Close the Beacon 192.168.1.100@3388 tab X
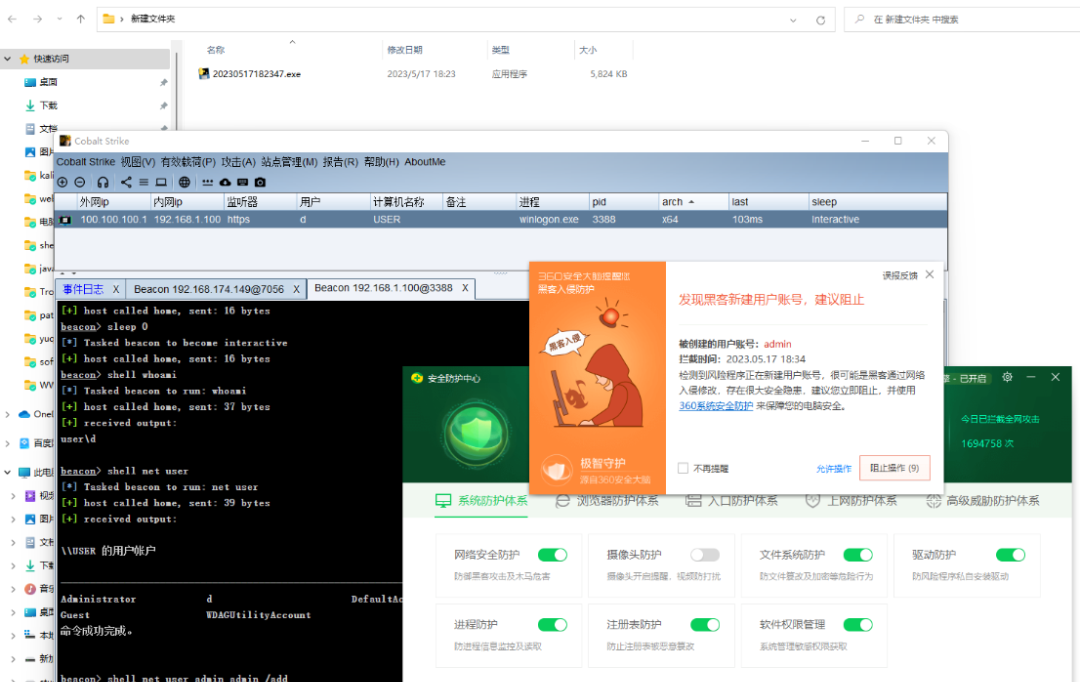The width and height of the screenshot is (1080, 682). 465,288
